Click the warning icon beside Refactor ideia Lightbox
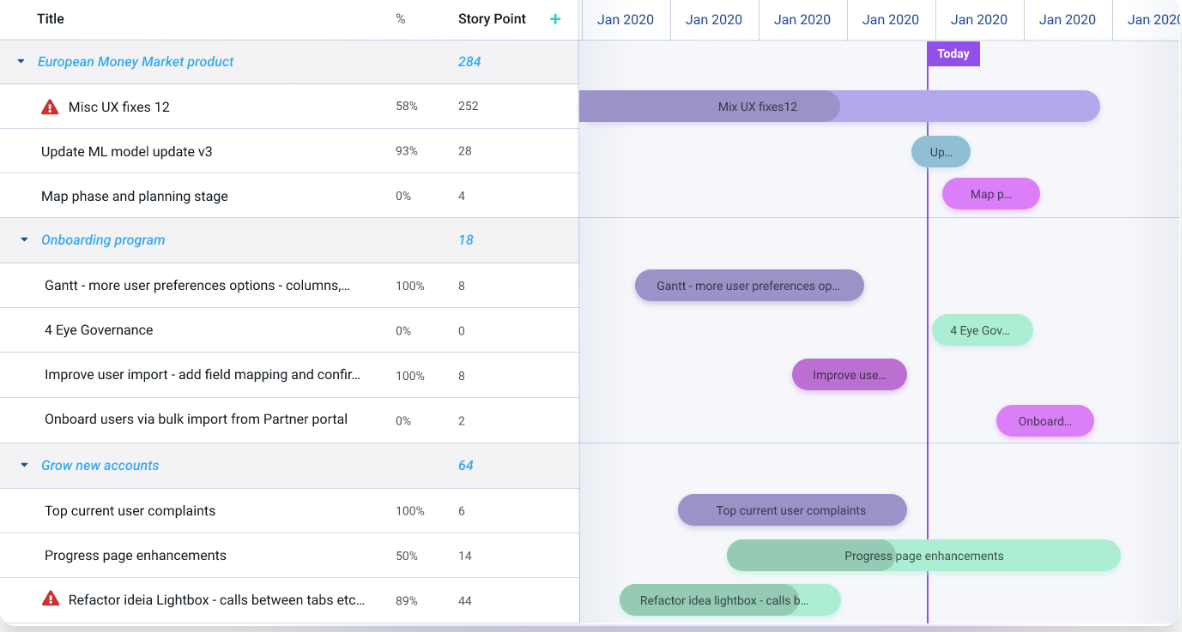The width and height of the screenshot is (1182, 632). [x=51, y=600]
